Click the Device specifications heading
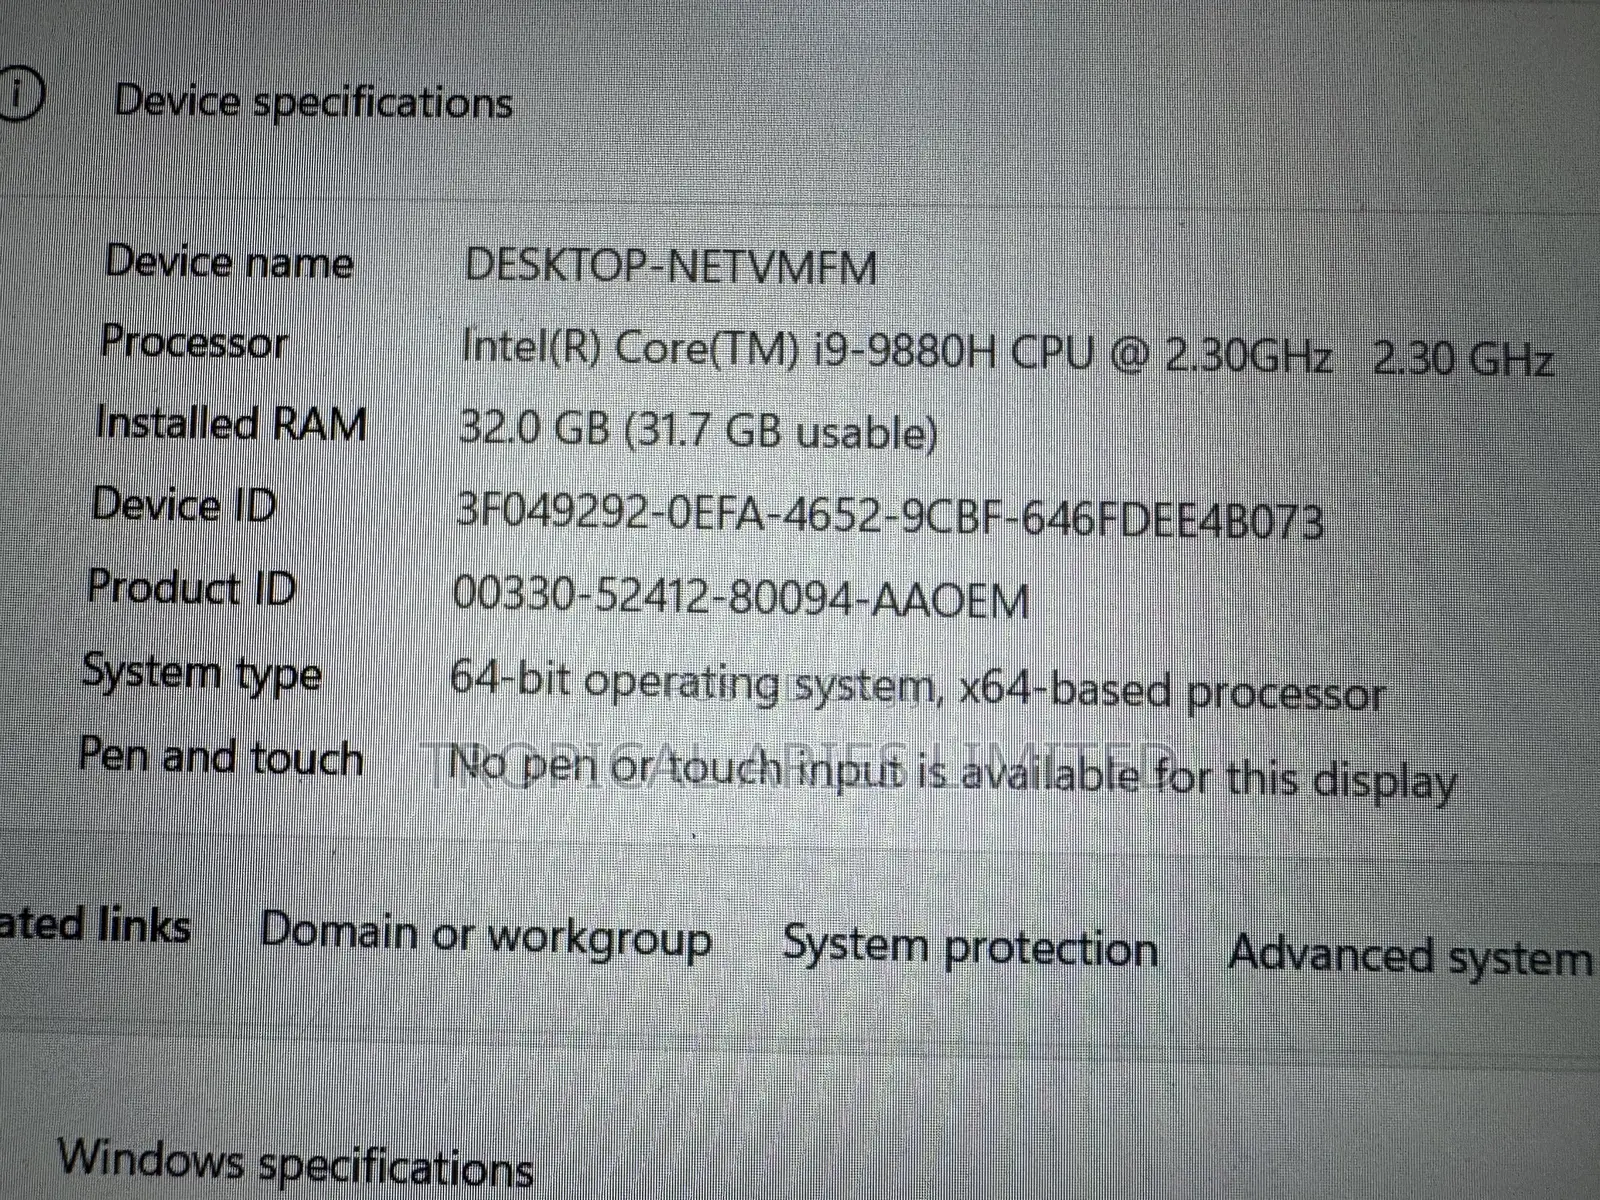Viewport: 1600px width, 1200px height. click(x=313, y=102)
